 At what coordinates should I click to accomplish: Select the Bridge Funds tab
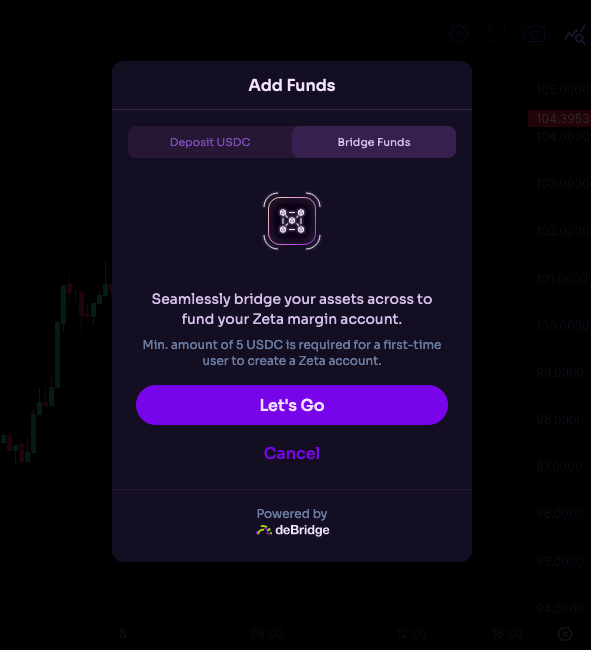coord(374,142)
